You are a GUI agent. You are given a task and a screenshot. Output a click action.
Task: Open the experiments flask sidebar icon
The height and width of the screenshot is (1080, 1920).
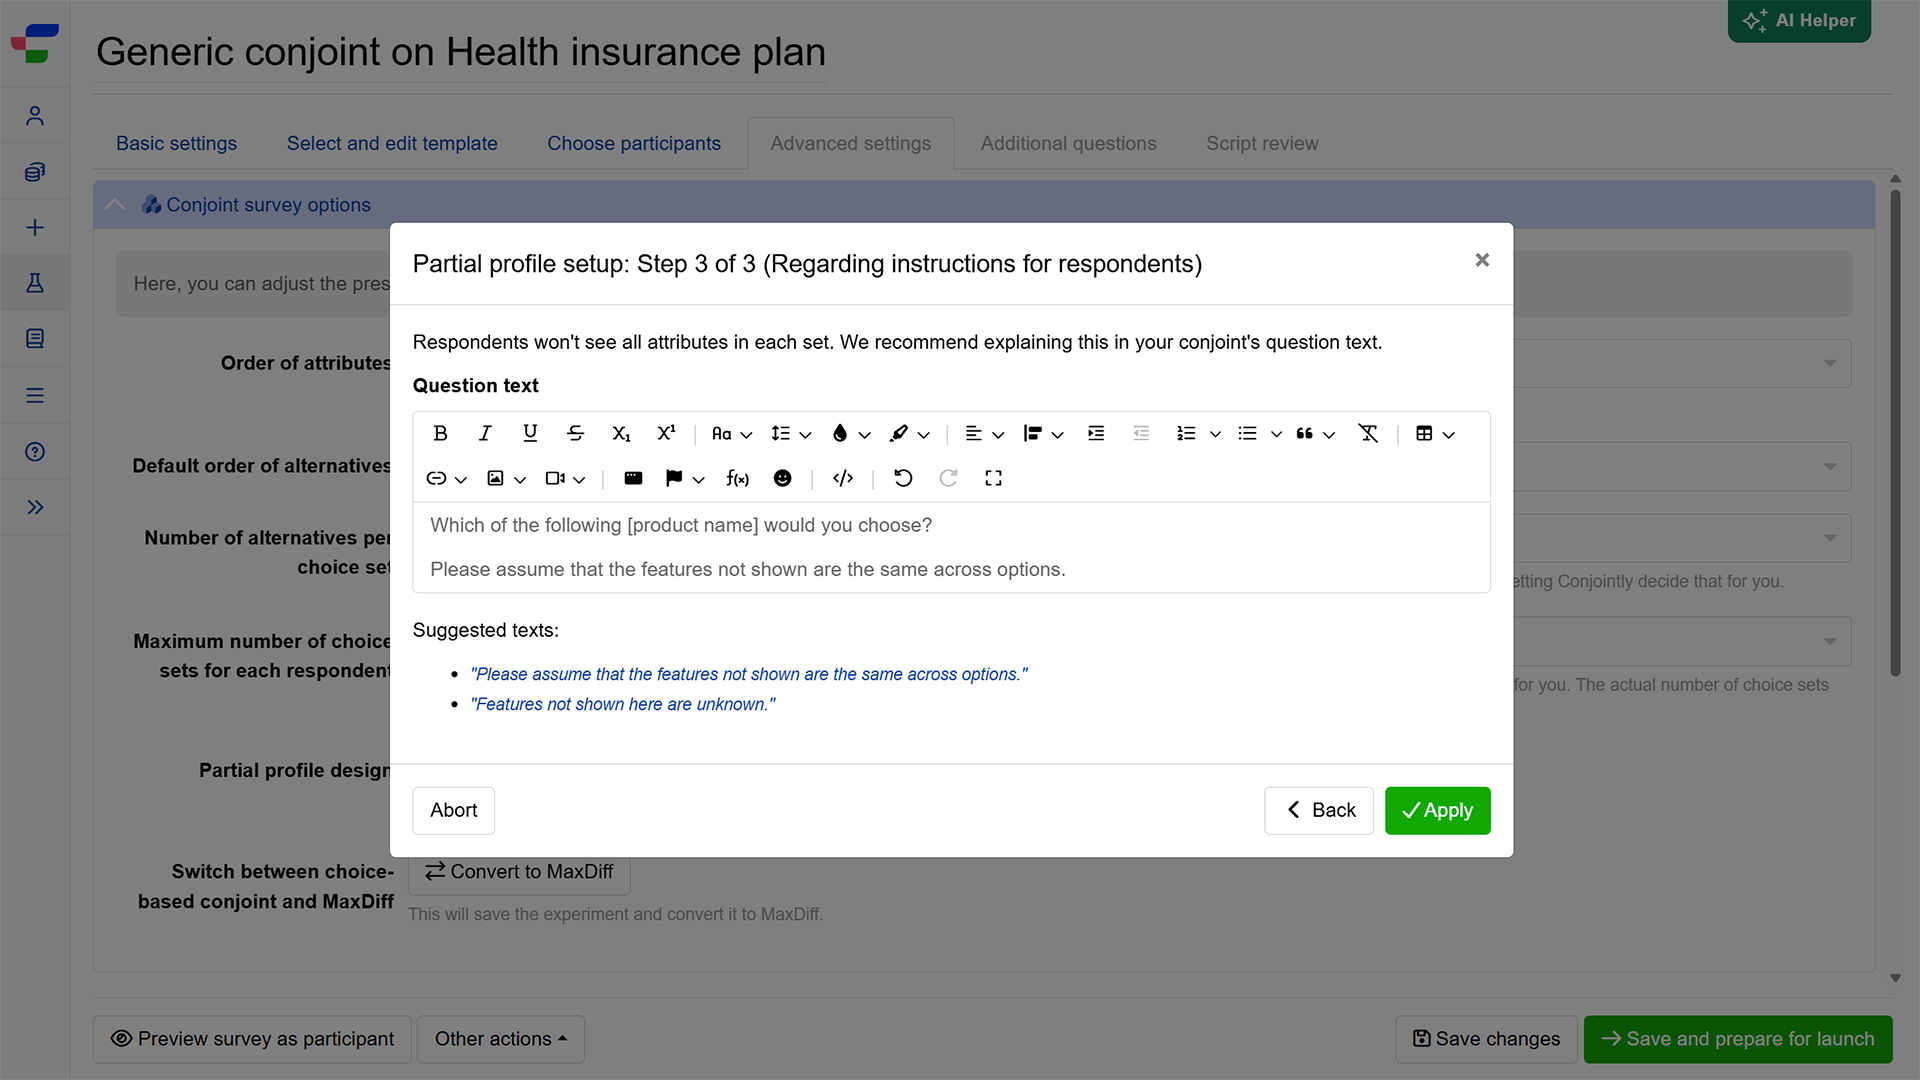(35, 284)
